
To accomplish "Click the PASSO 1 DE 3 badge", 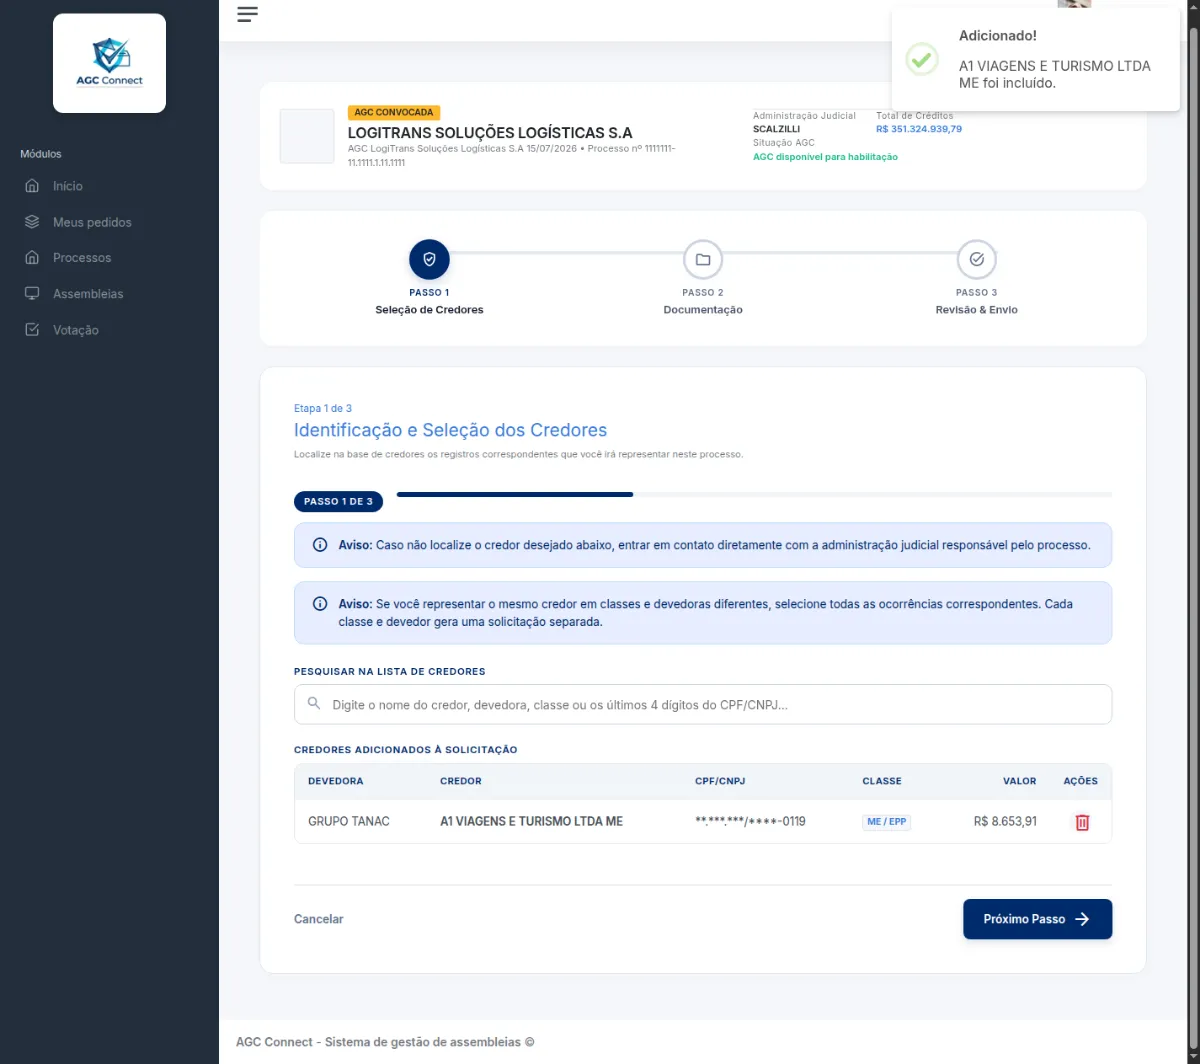I will (338, 501).
